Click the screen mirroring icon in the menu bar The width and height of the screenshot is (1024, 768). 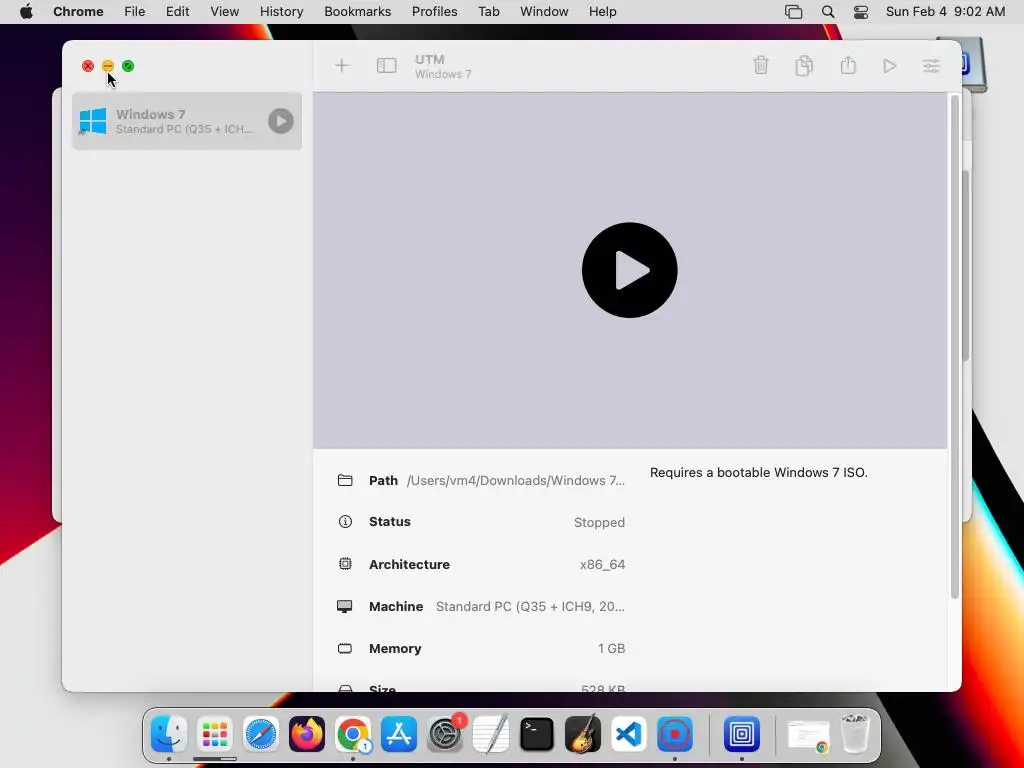click(x=793, y=12)
